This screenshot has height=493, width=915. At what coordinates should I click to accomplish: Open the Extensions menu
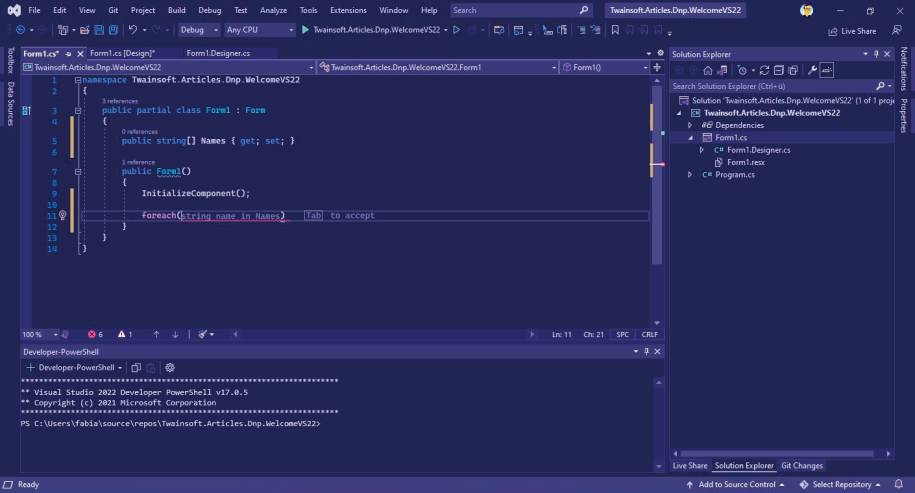348,11
